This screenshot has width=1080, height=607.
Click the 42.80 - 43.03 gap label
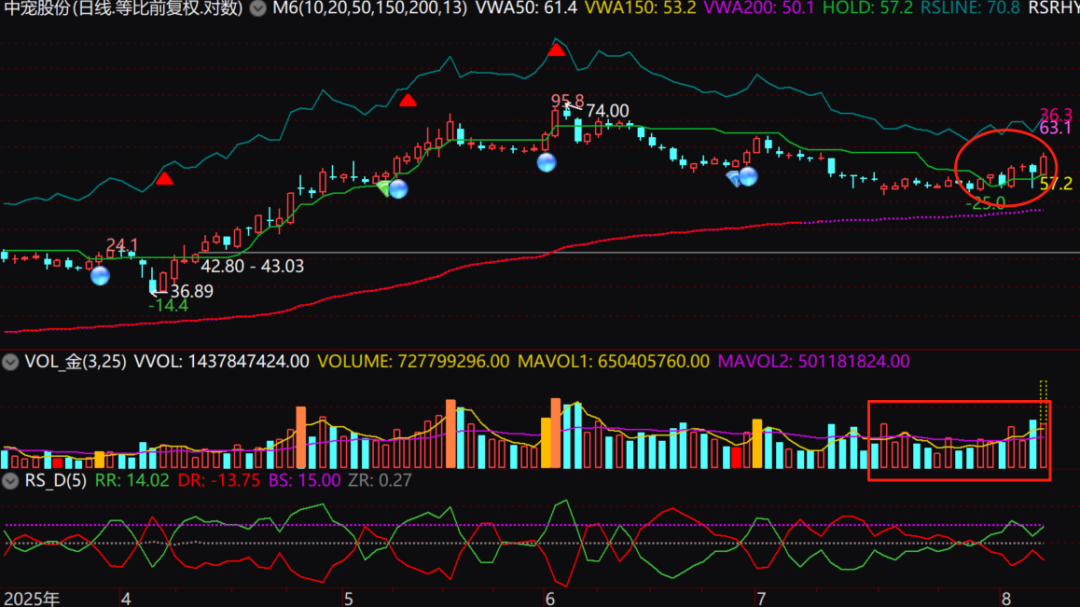[x=252, y=267]
